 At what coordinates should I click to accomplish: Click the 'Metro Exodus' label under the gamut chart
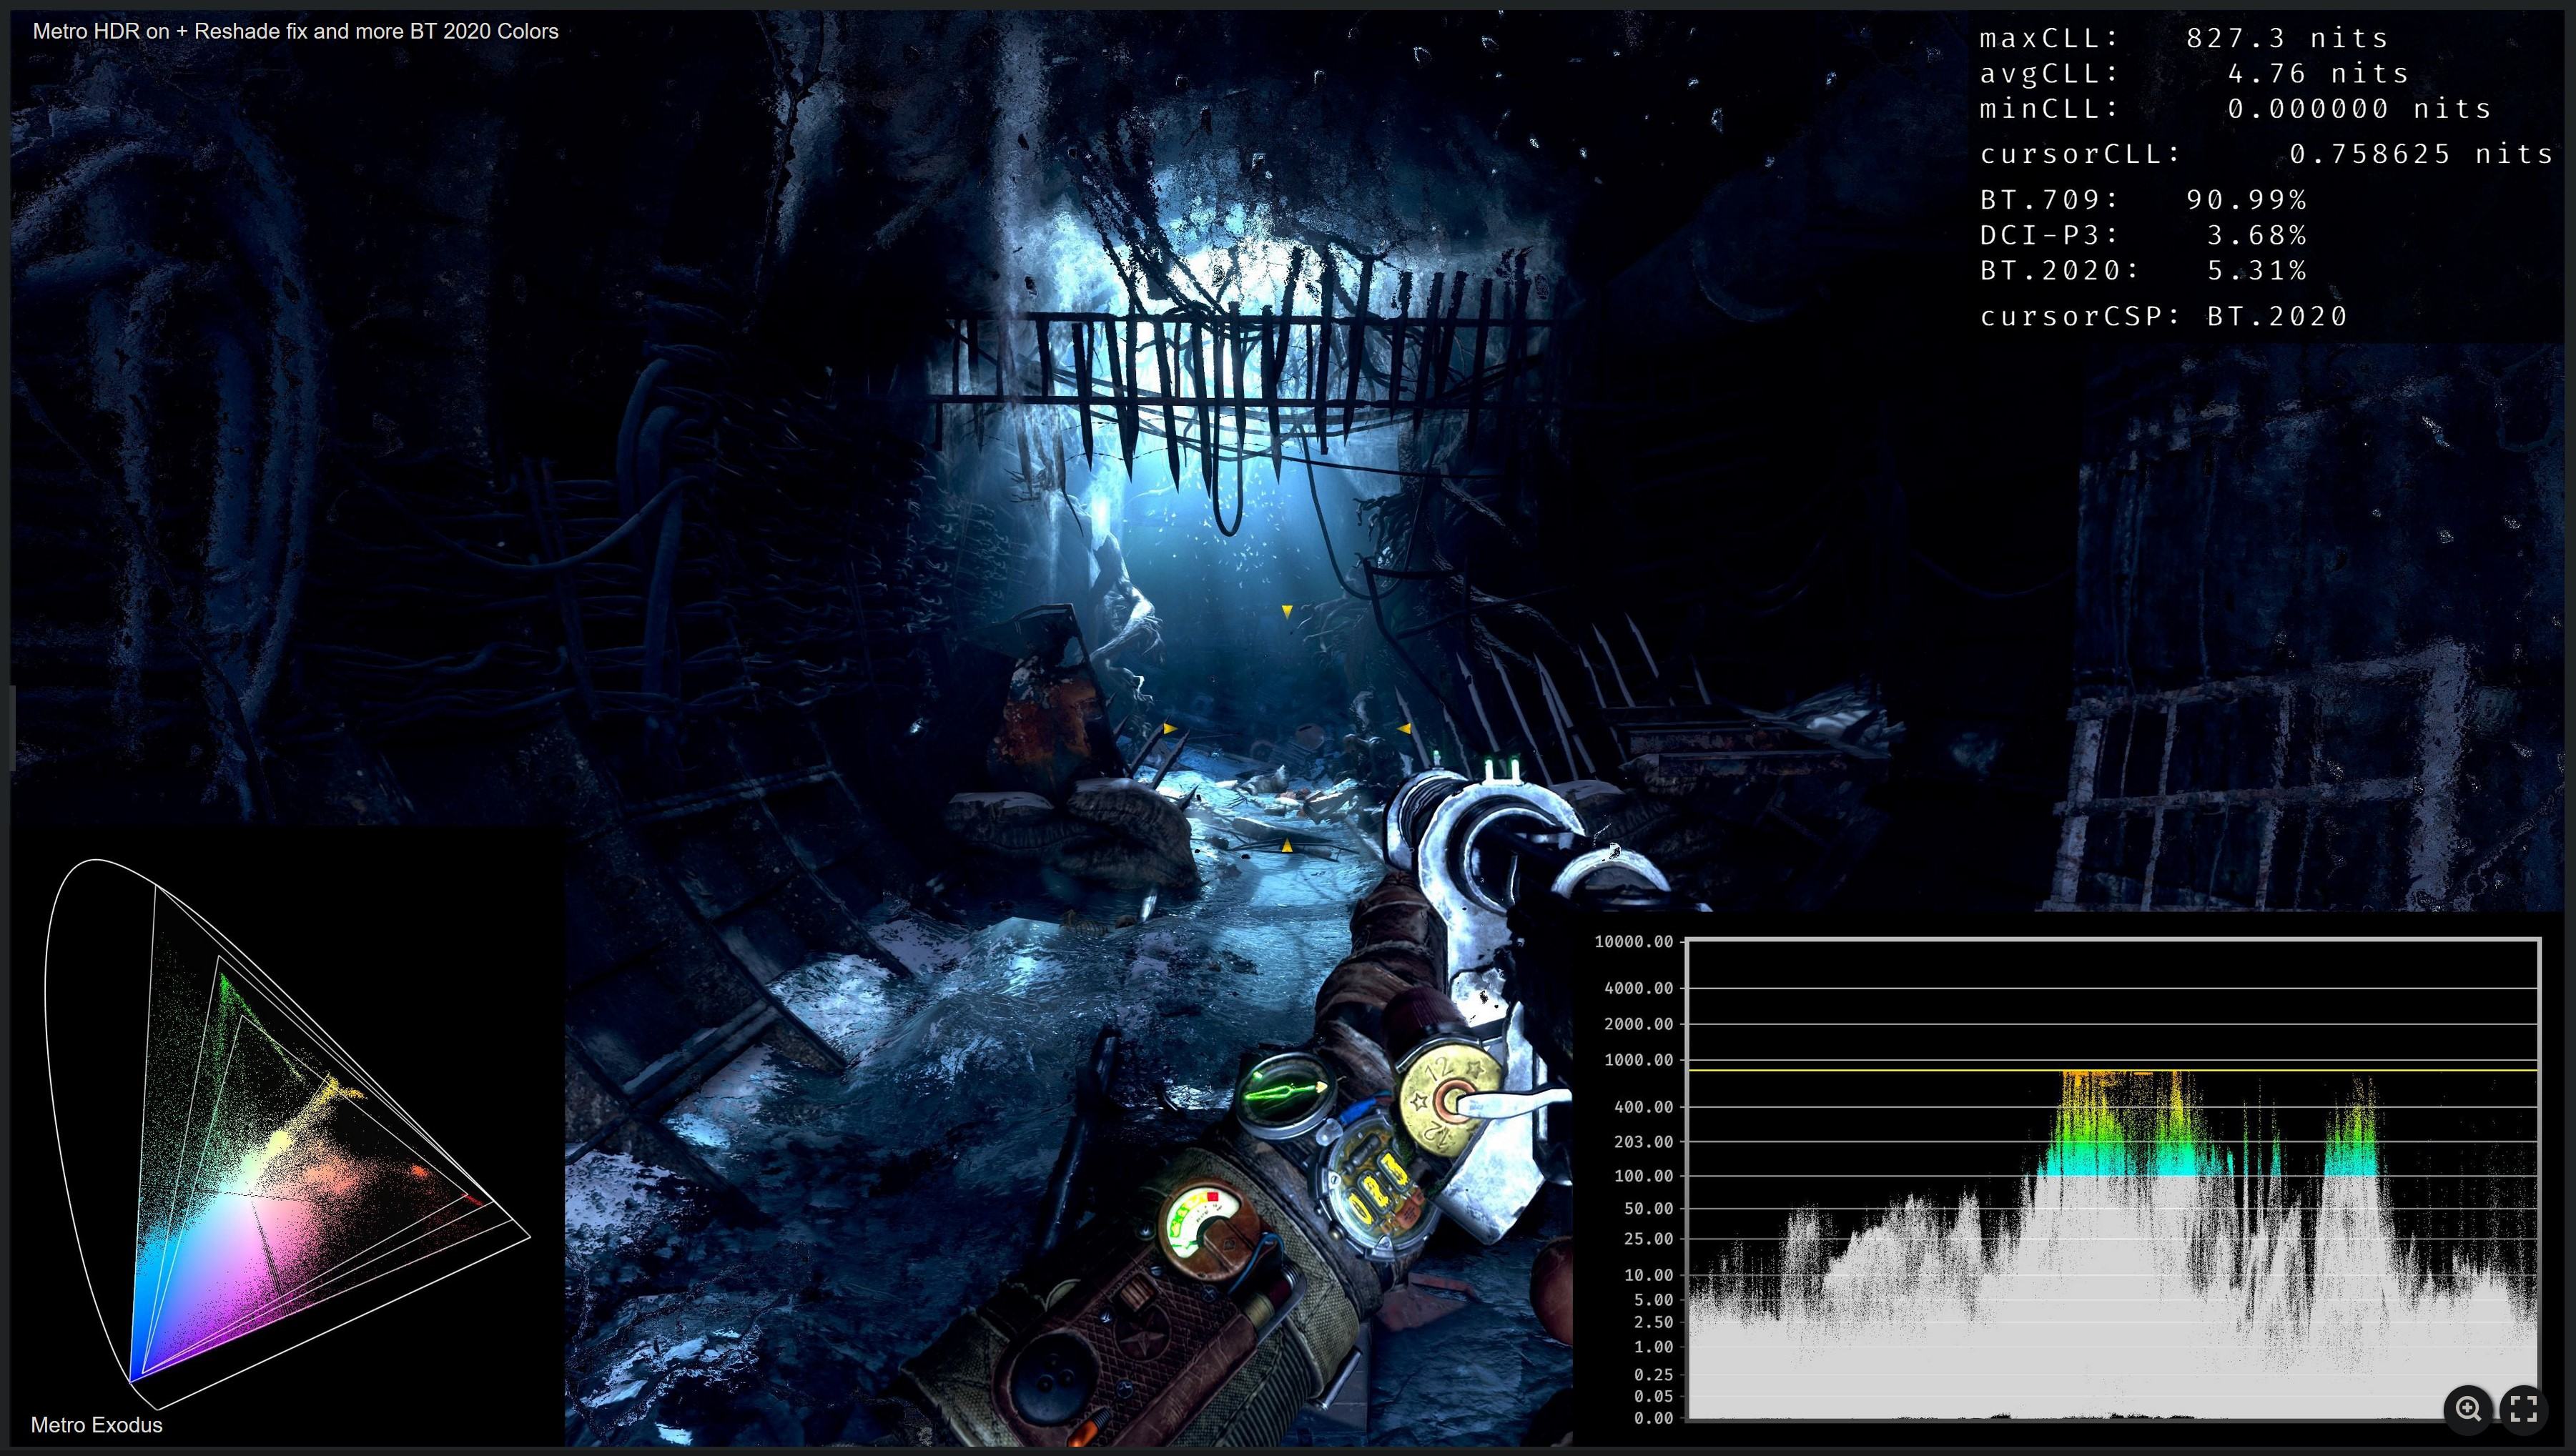point(96,1425)
